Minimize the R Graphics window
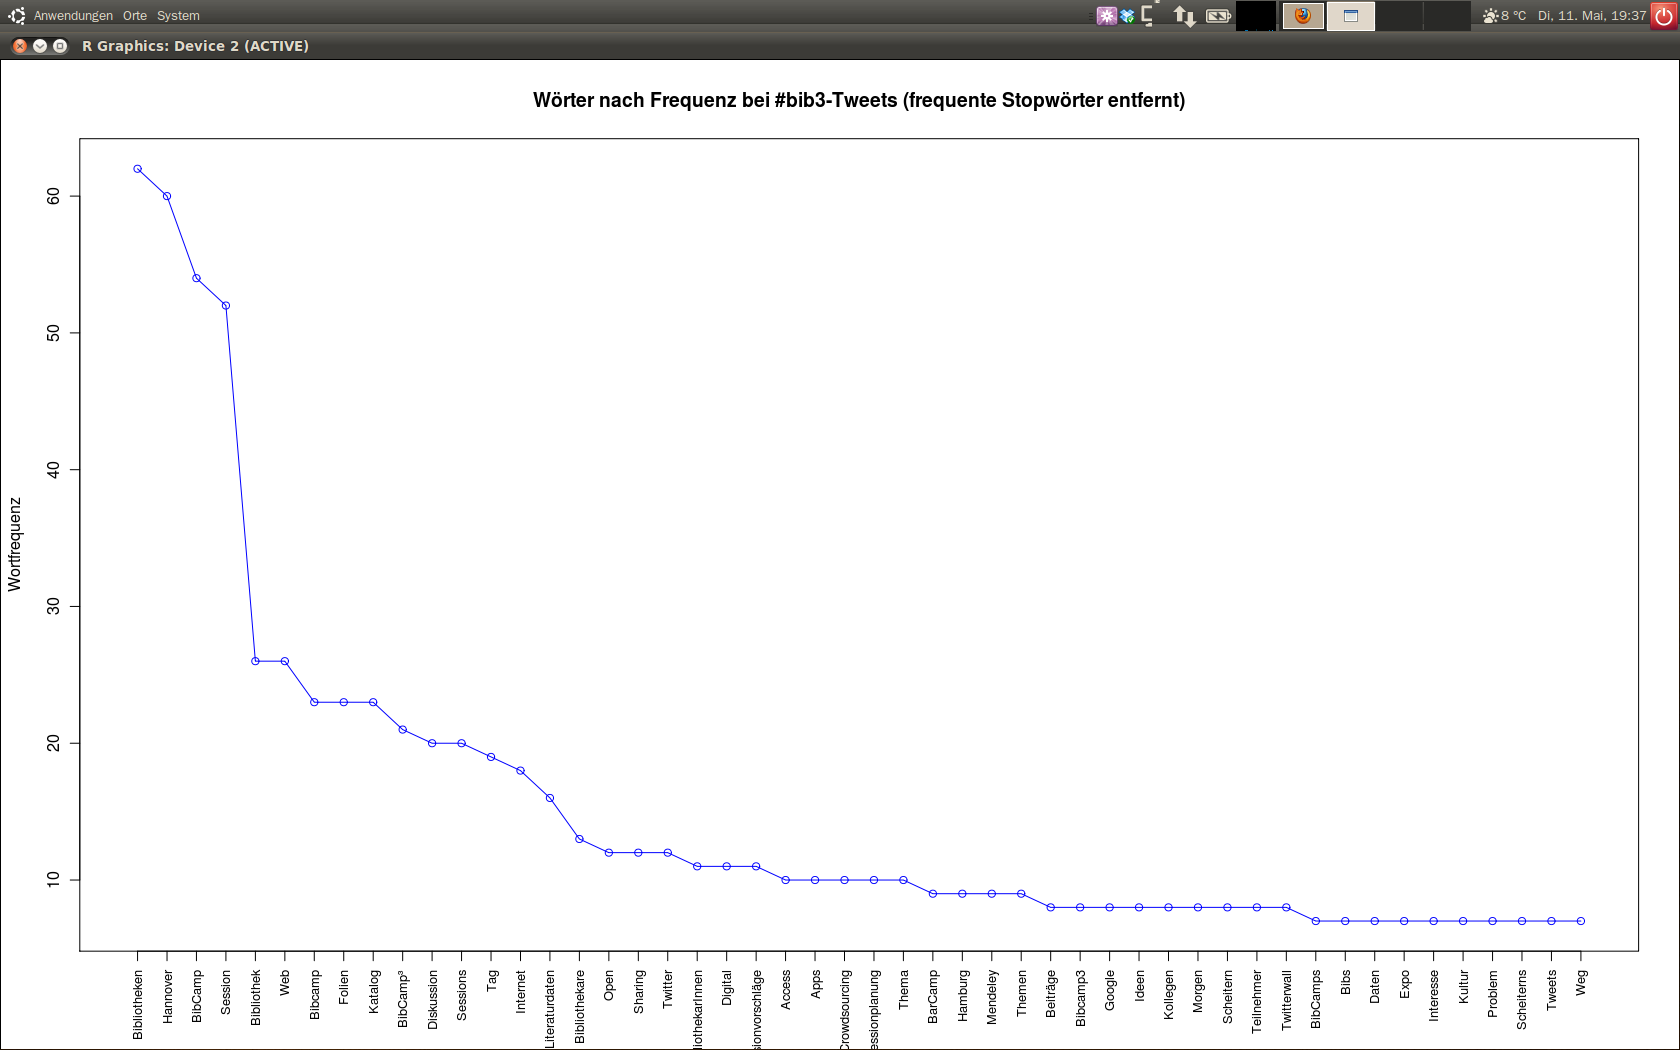The image size is (1680, 1050). (x=40, y=46)
